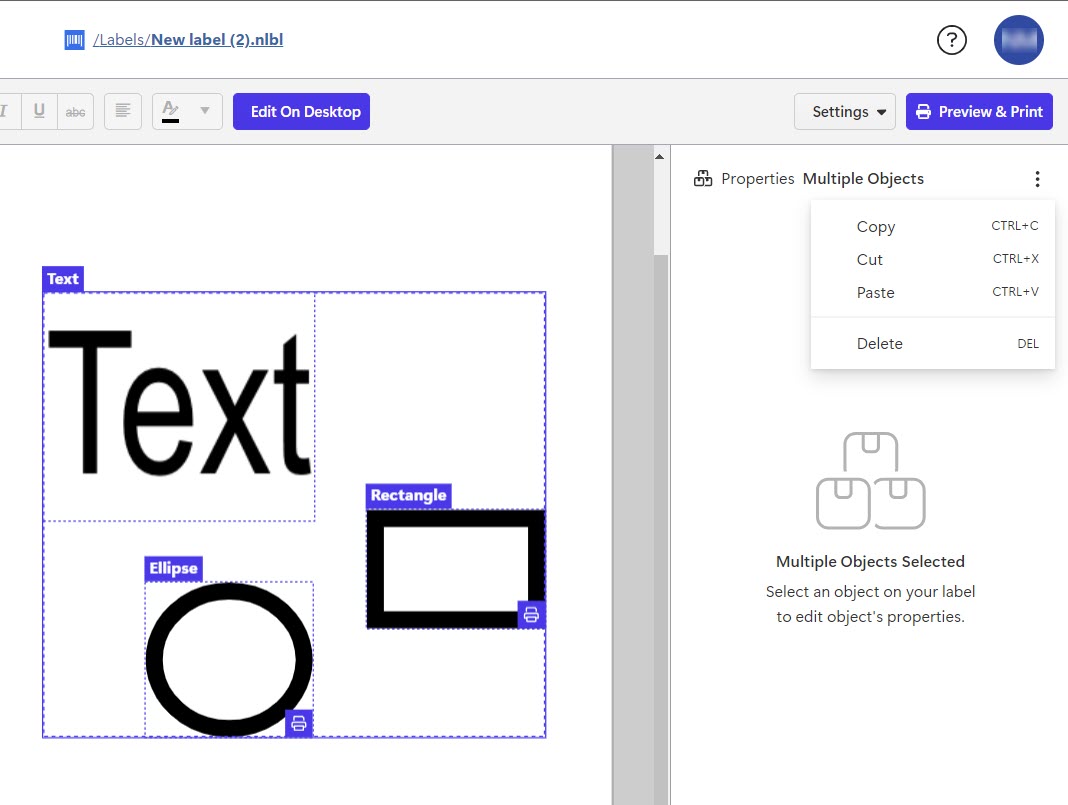Image resolution: width=1068 pixels, height=805 pixels.
Task: Choose Paste from the context menu
Action: pos(932,292)
